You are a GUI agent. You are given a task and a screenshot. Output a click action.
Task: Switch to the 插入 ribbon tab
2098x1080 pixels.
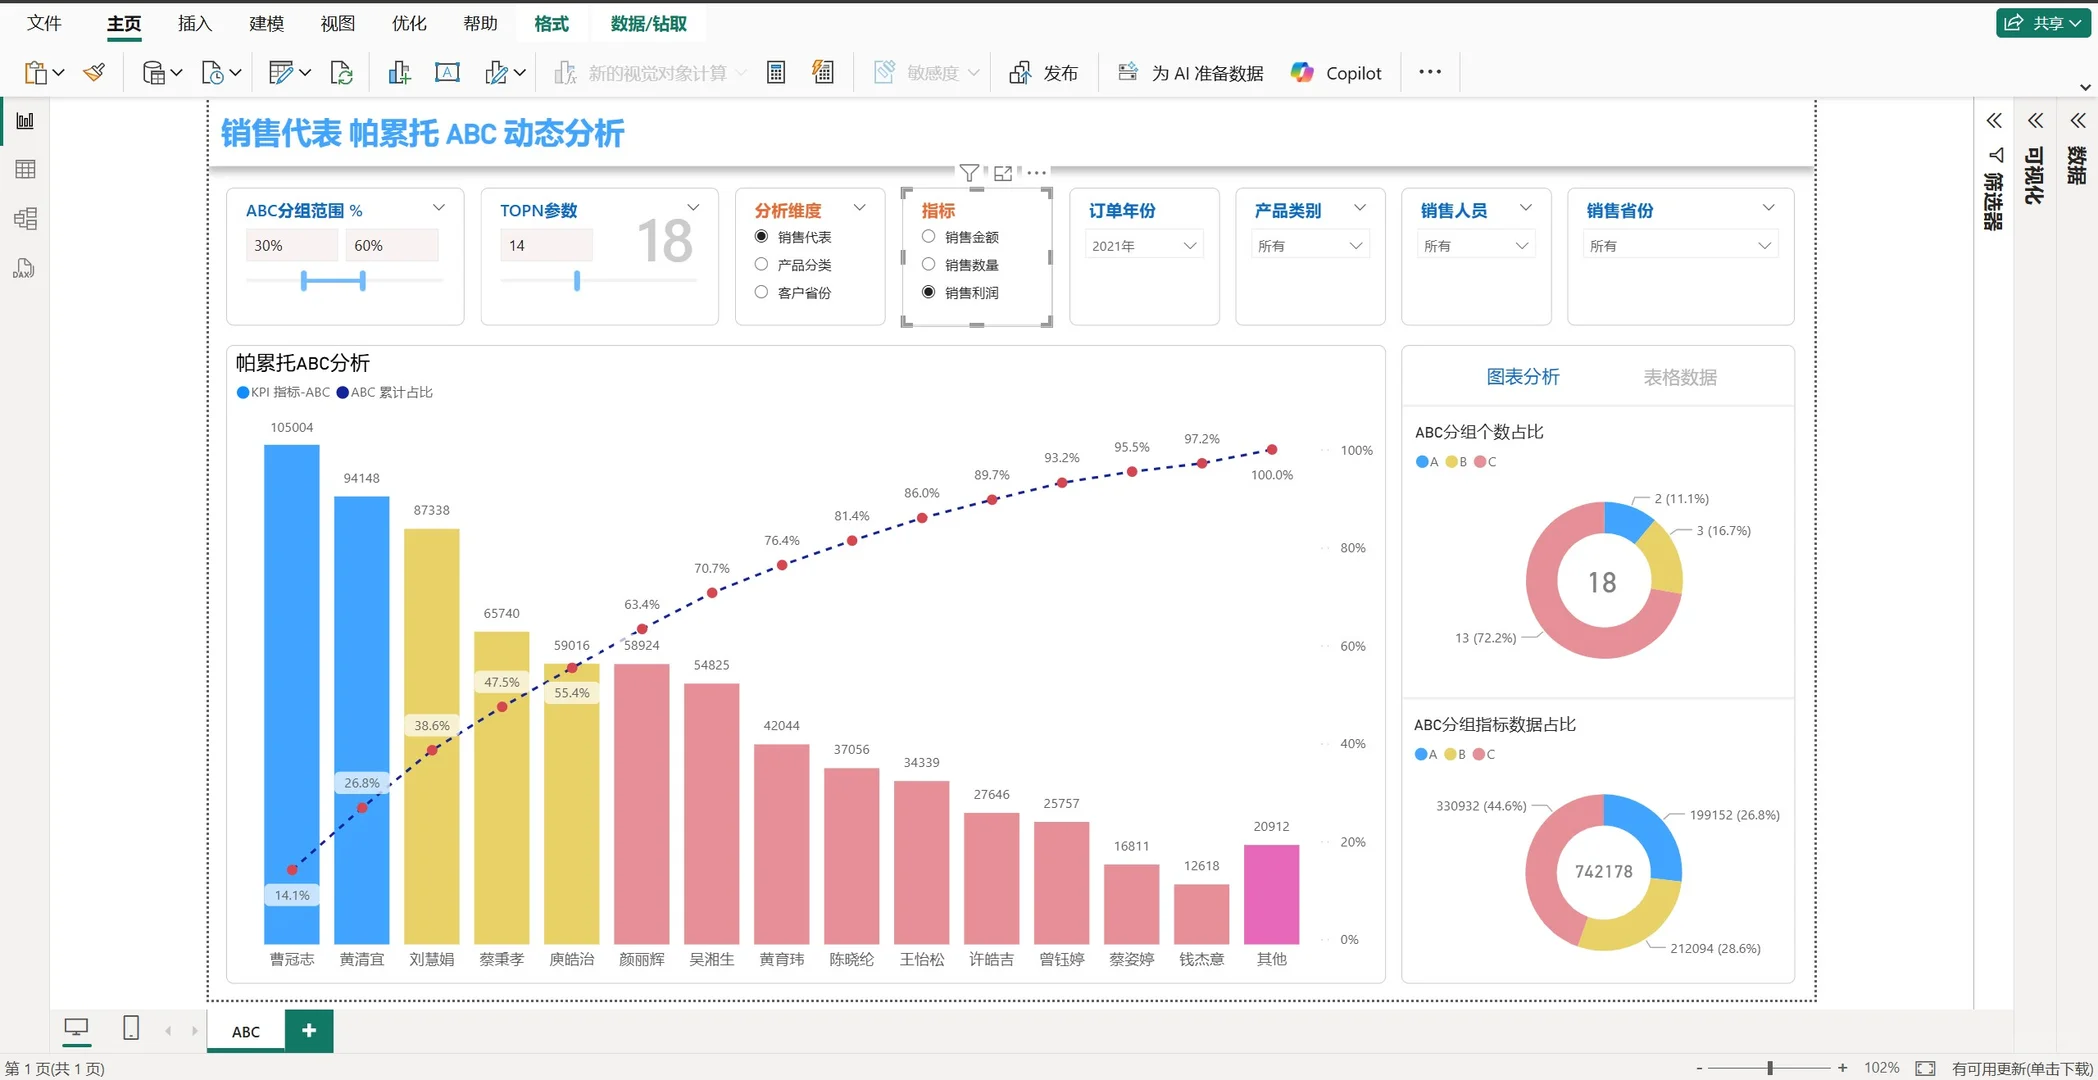[193, 23]
